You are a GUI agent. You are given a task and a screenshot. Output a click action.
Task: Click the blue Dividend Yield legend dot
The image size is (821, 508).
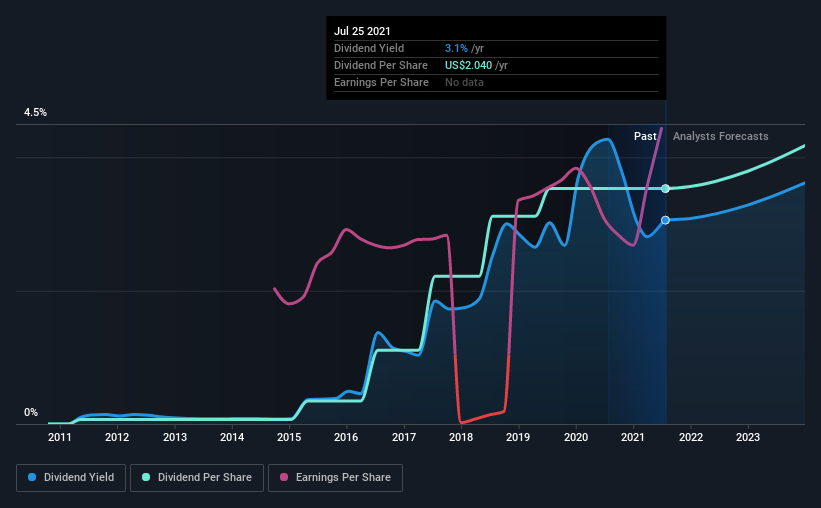(32, 477)
